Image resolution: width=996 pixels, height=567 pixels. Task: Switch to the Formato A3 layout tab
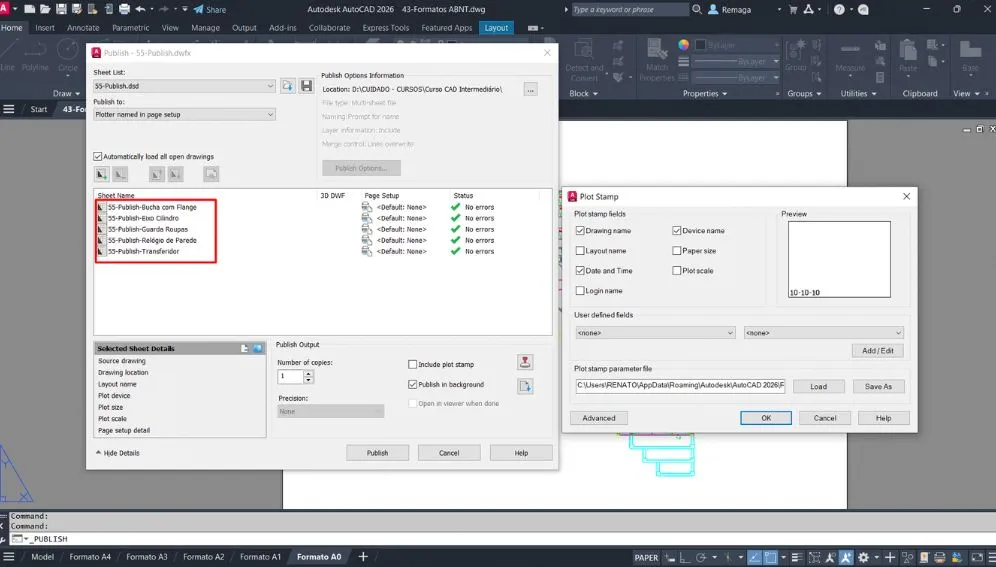147,556
